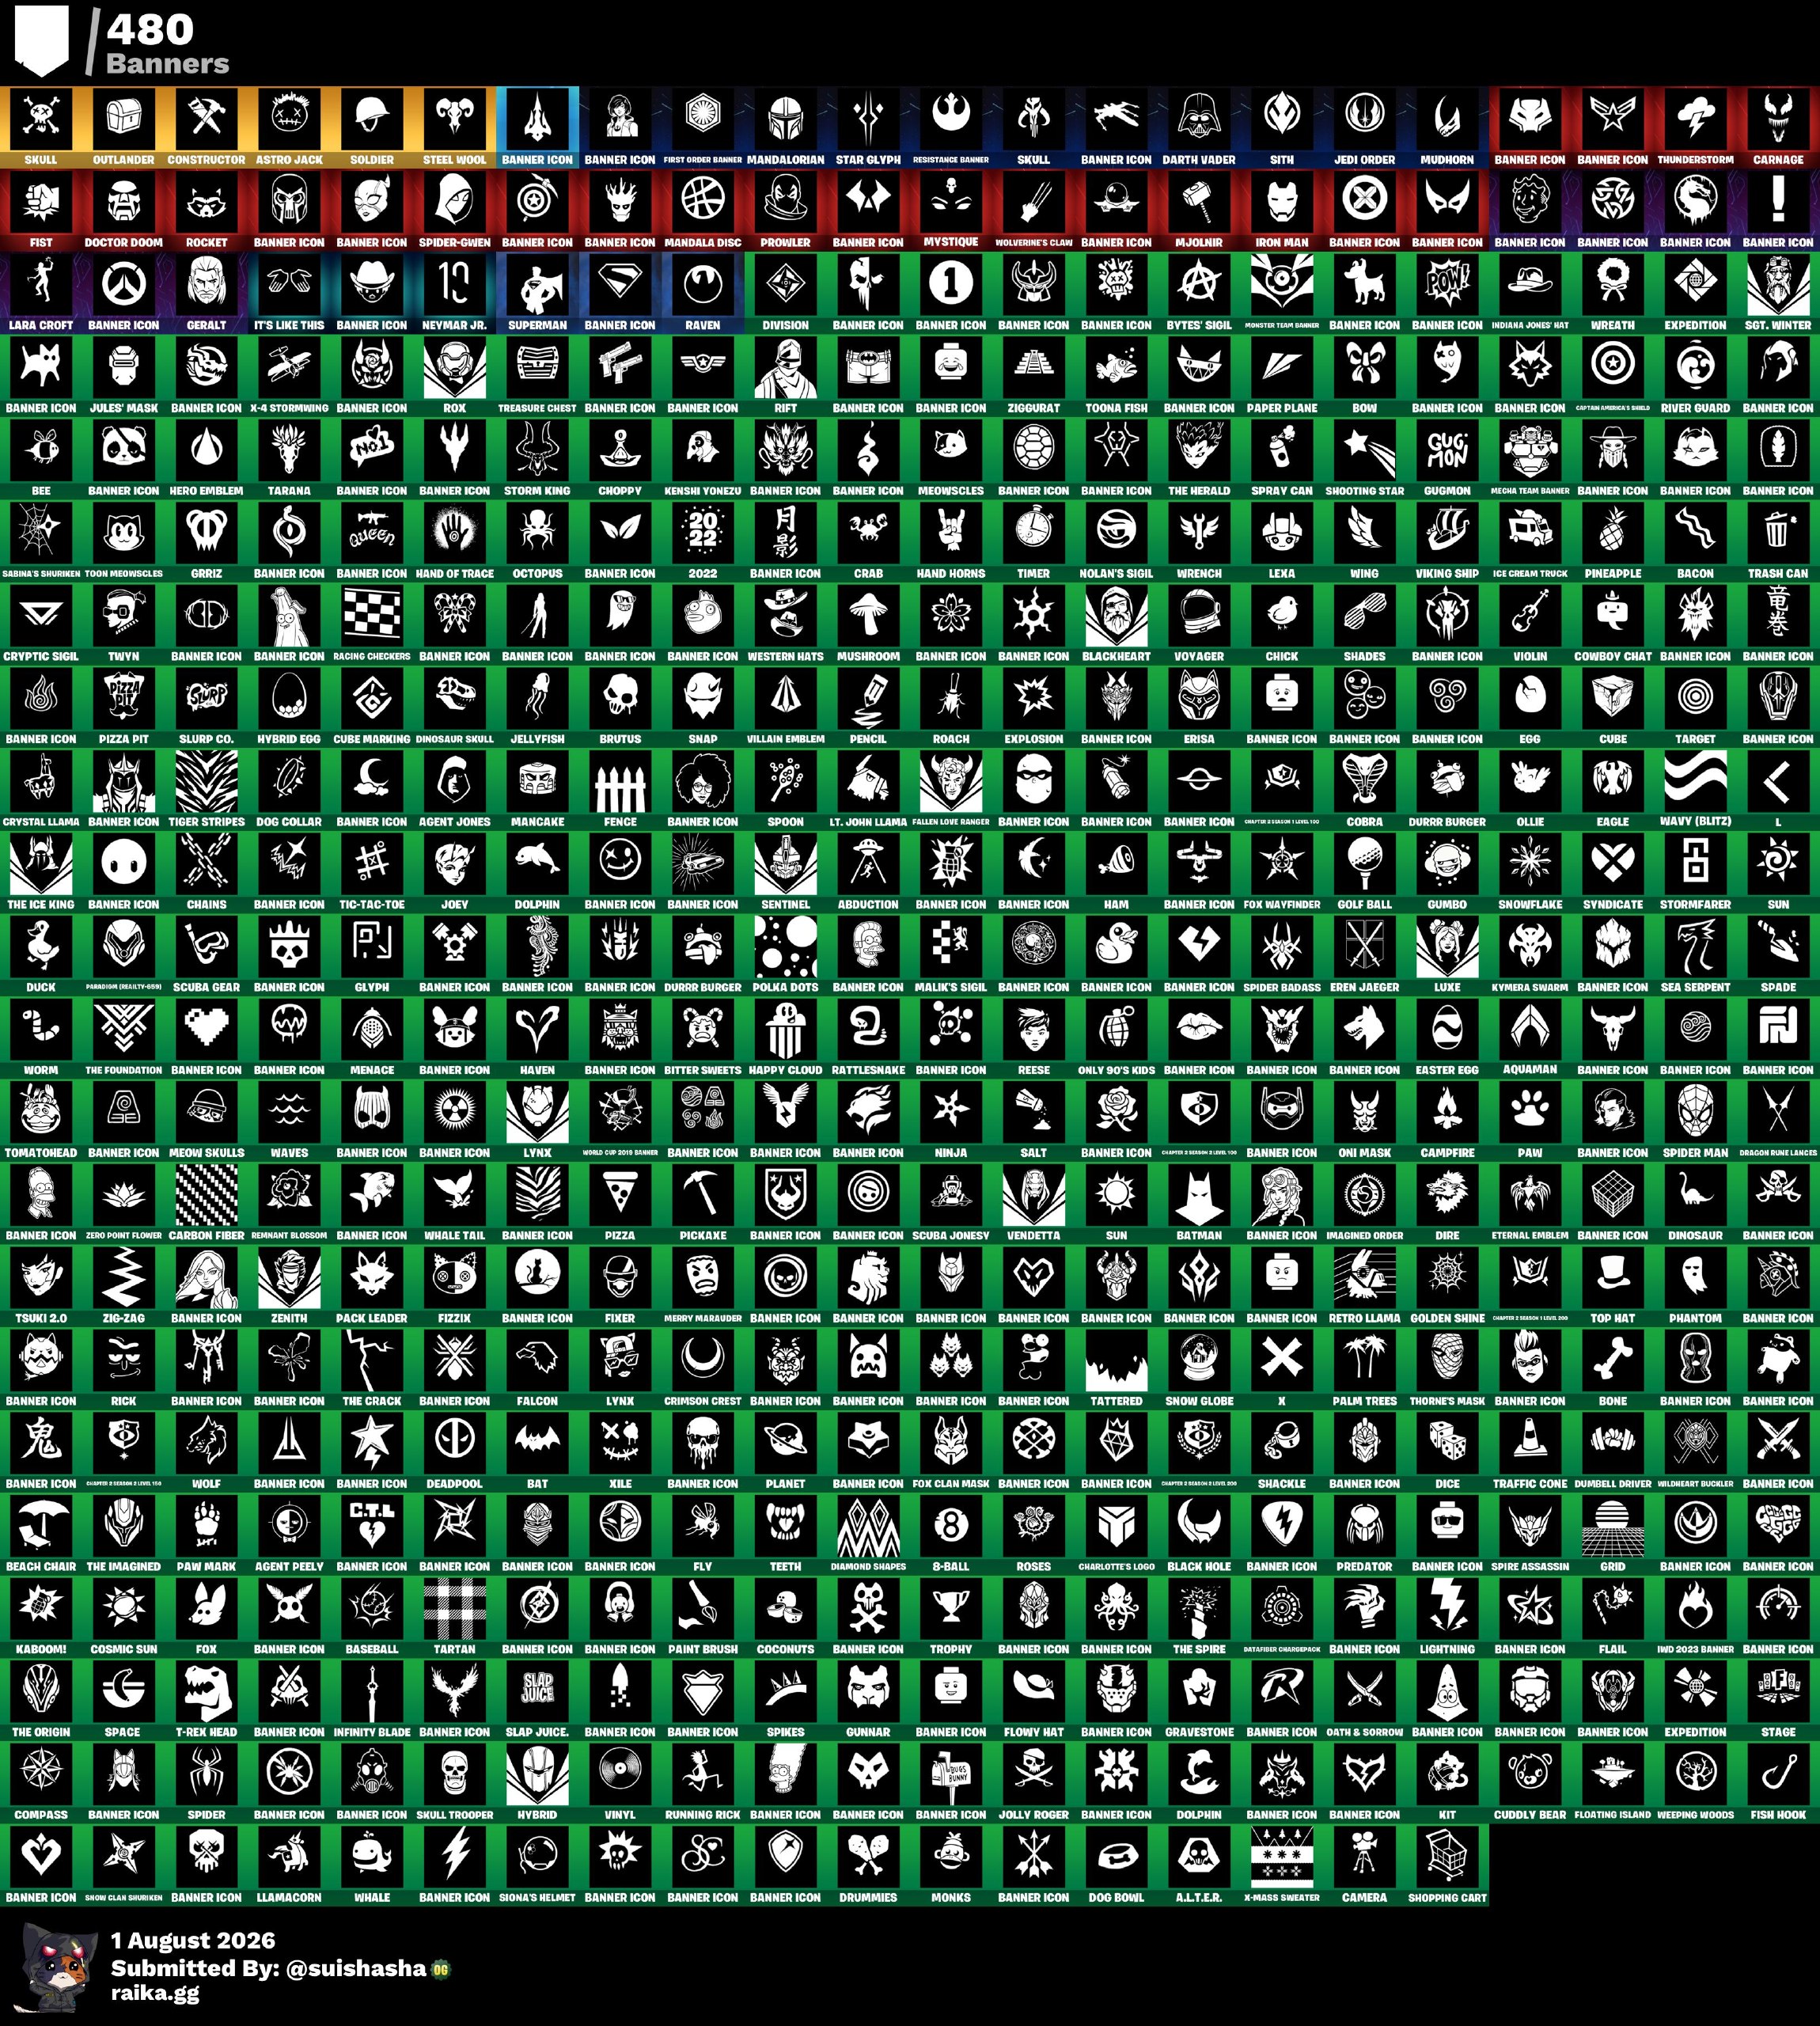The image size is (1820, 2026).
Task: Choose the Batman cowl banner
Action: pyautogui.click(x=1199, y=1204)
